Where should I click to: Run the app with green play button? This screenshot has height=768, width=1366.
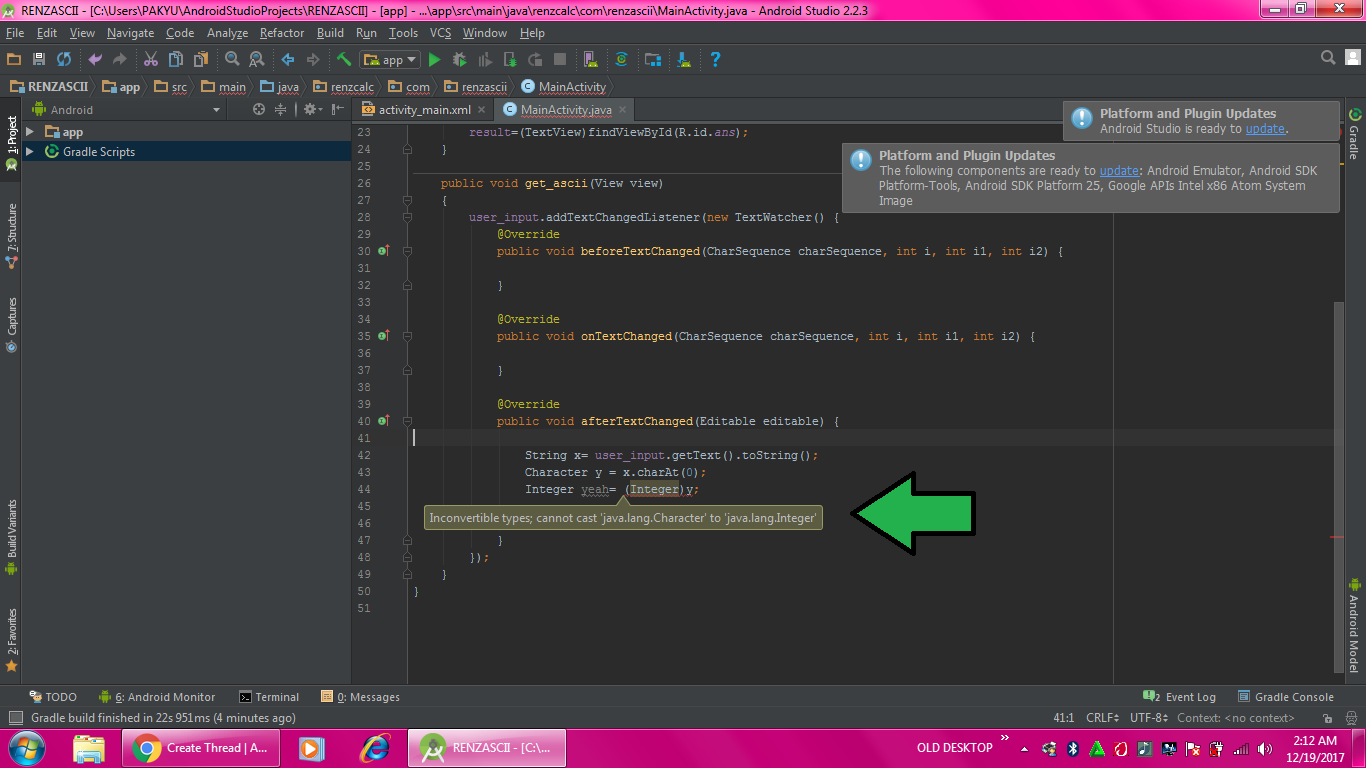pyautogui.click(x=436, y=60)
